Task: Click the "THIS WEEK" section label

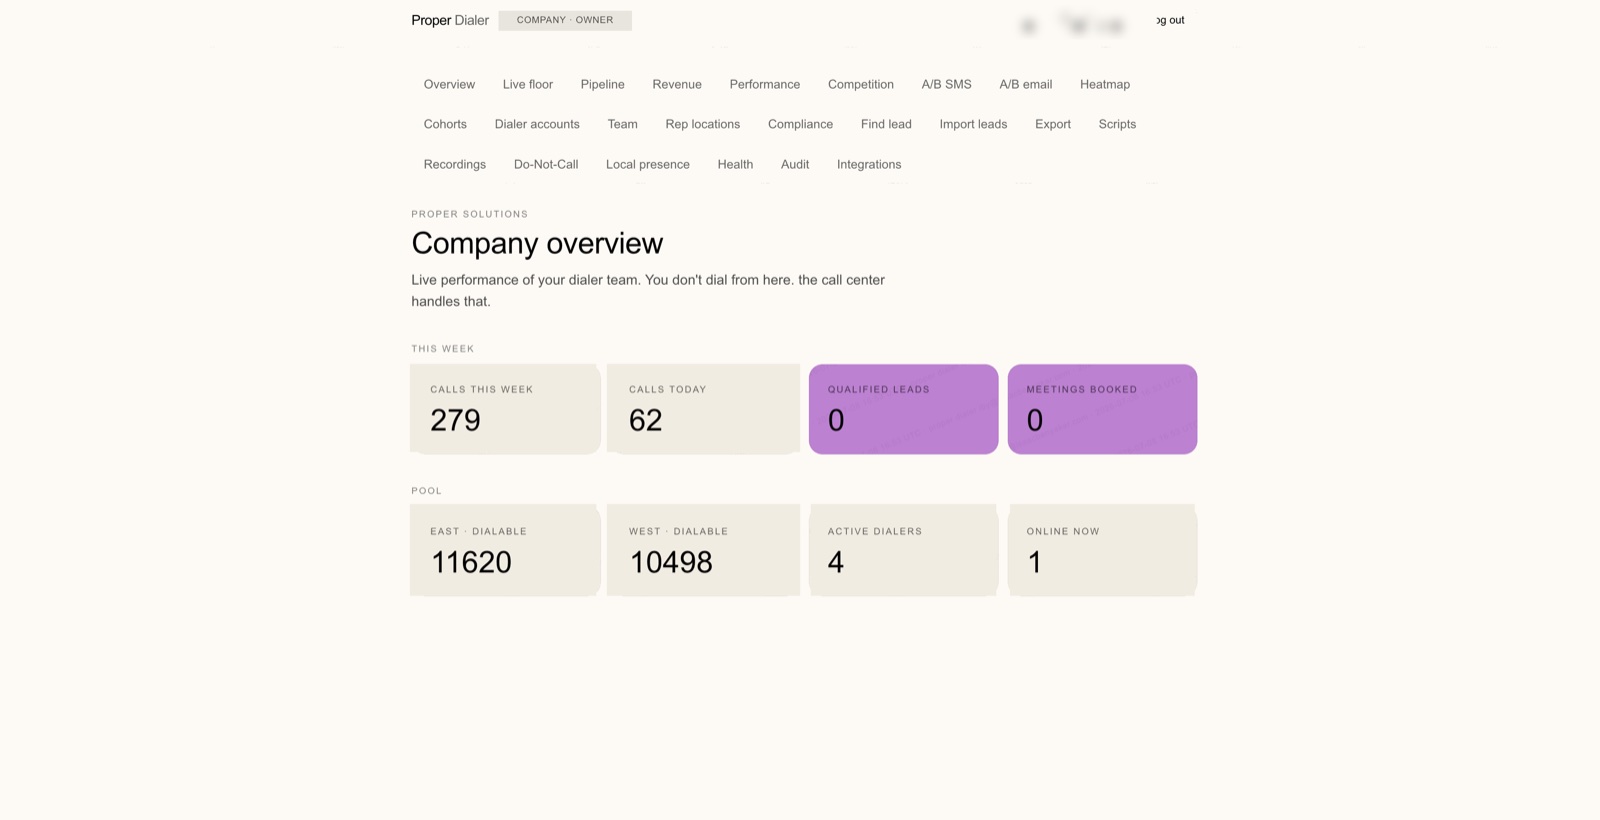Action: point(443,349)
